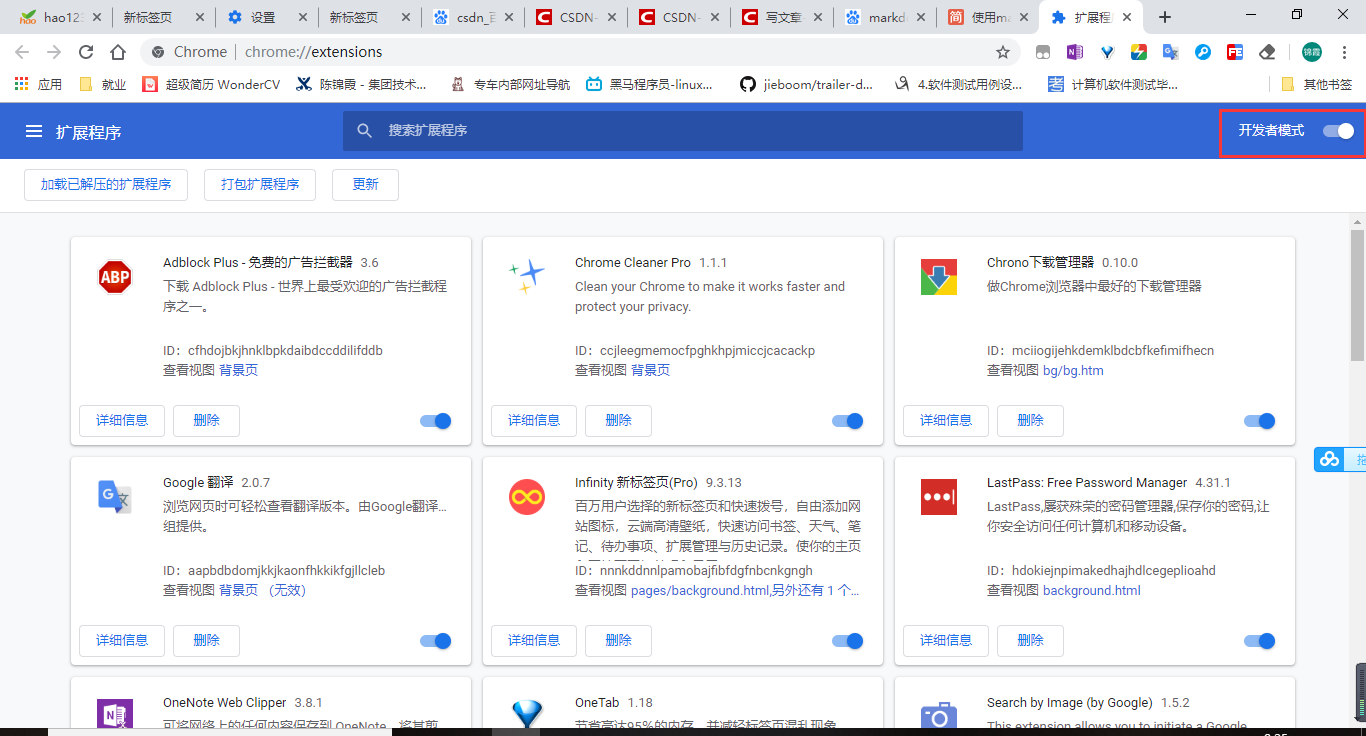Viewport: 1366px width, 736px height.
Task: Turn off developer mode toggle
Action: [1338, 131]
